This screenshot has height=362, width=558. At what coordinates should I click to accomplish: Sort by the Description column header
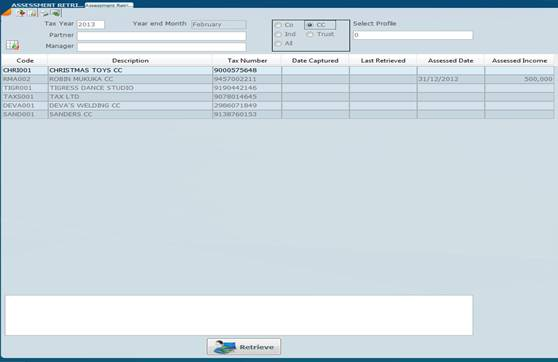(x=130, y=61)
